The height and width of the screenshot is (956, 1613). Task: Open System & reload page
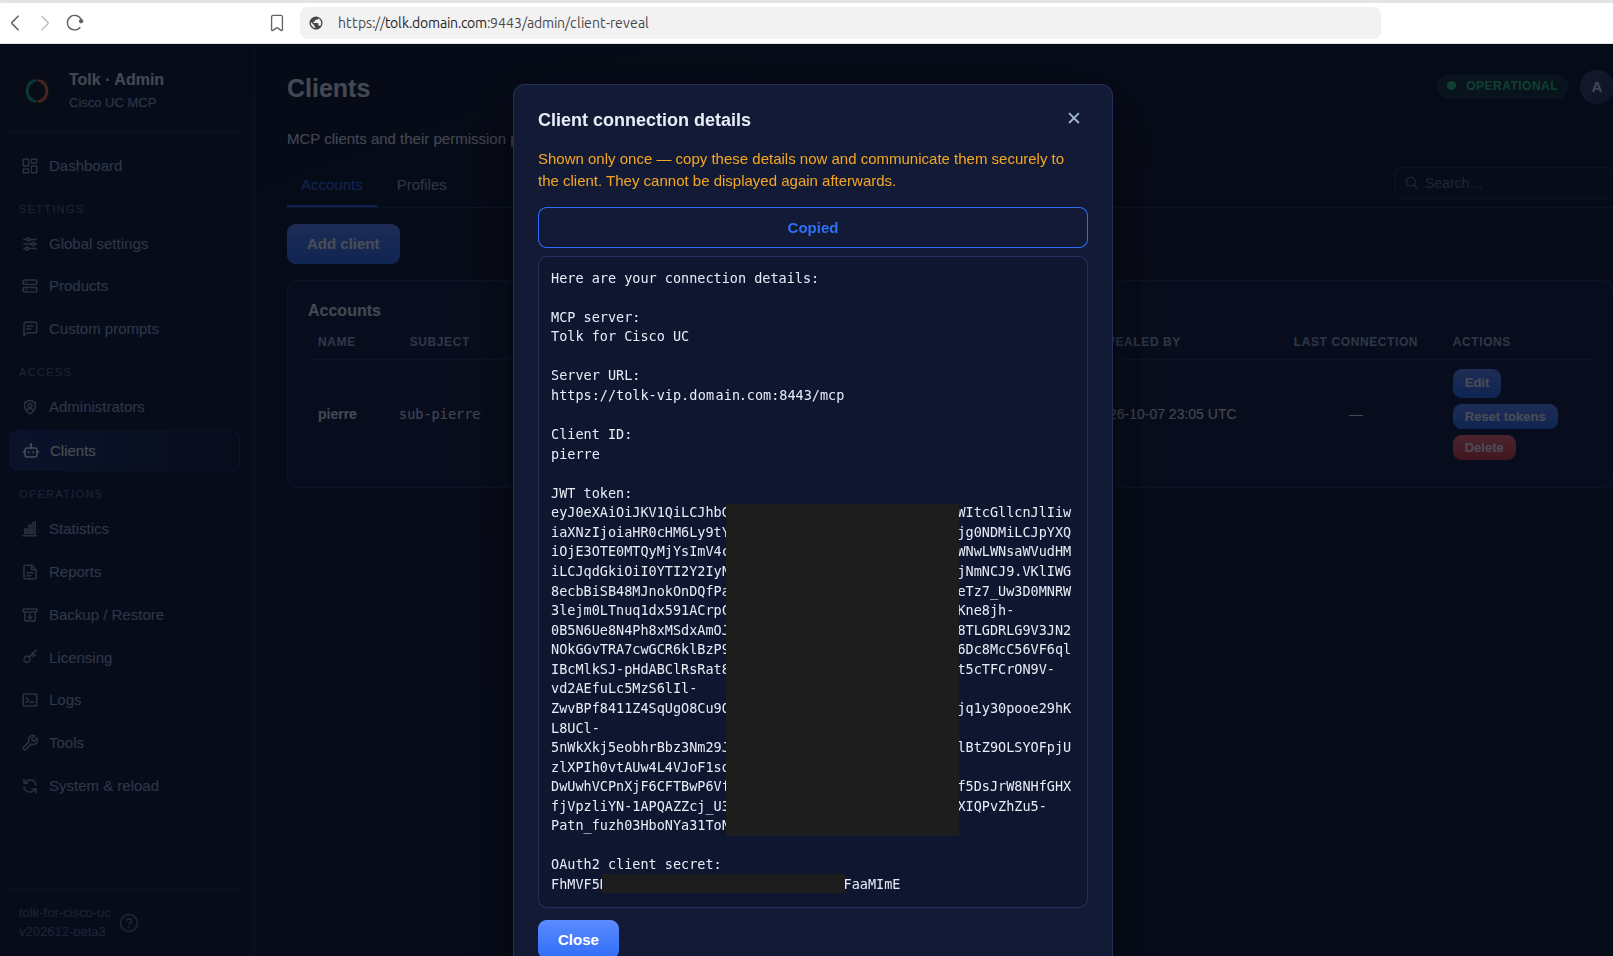[x=124, y=786]
